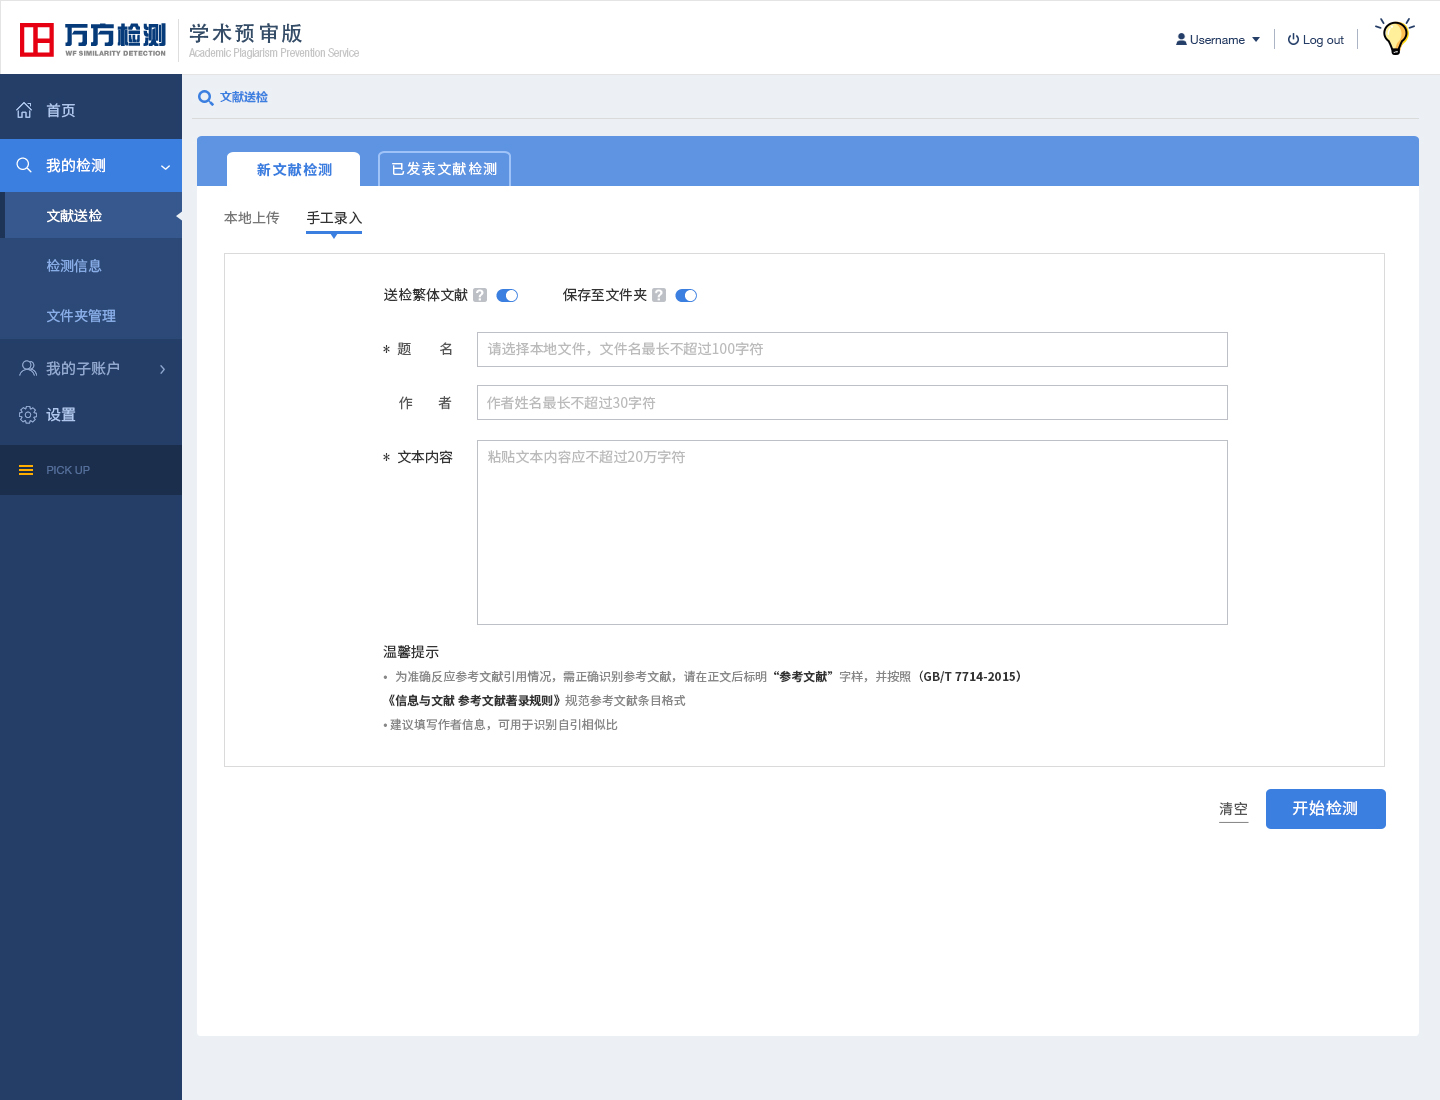Select the 本地上传 sub-tab
Image resolution: width=1440 pixels, height=1100 pixels.
click(x=252, y=218)
